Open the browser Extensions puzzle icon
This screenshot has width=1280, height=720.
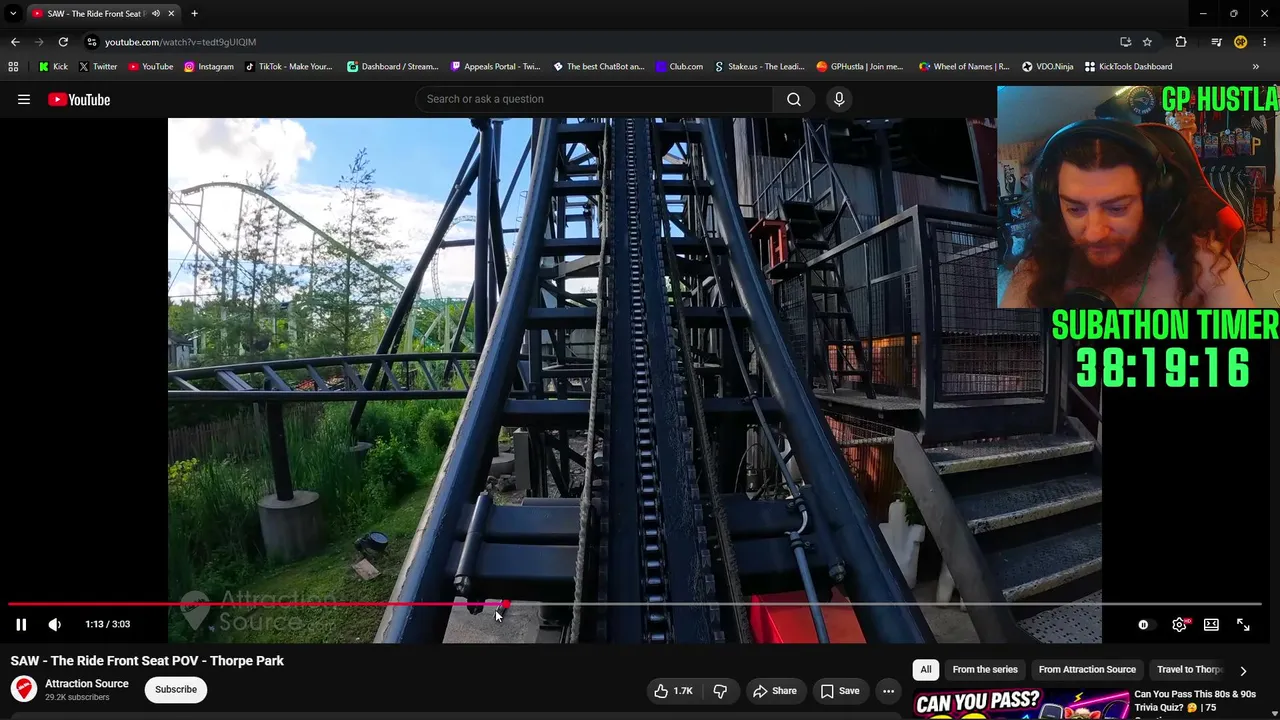1181,42
